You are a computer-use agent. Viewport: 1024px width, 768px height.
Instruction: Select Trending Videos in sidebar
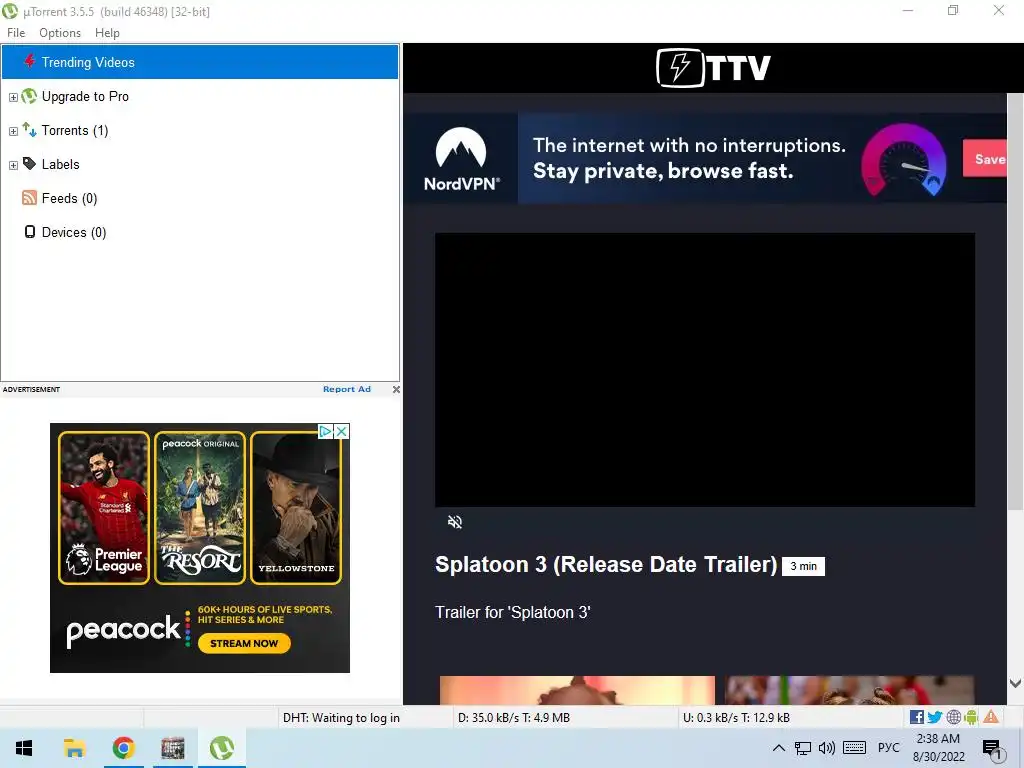[x=200, y=62]
